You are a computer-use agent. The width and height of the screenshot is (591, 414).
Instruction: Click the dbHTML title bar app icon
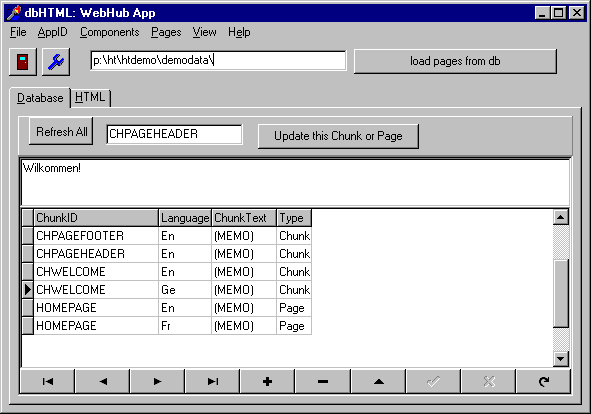point(14,13)
